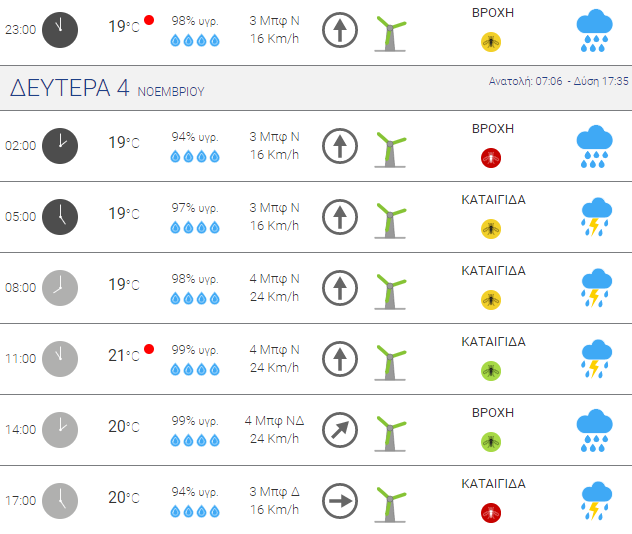
Task: Click the humidity droplets at 08:00
Action: [x=195, y=299]
